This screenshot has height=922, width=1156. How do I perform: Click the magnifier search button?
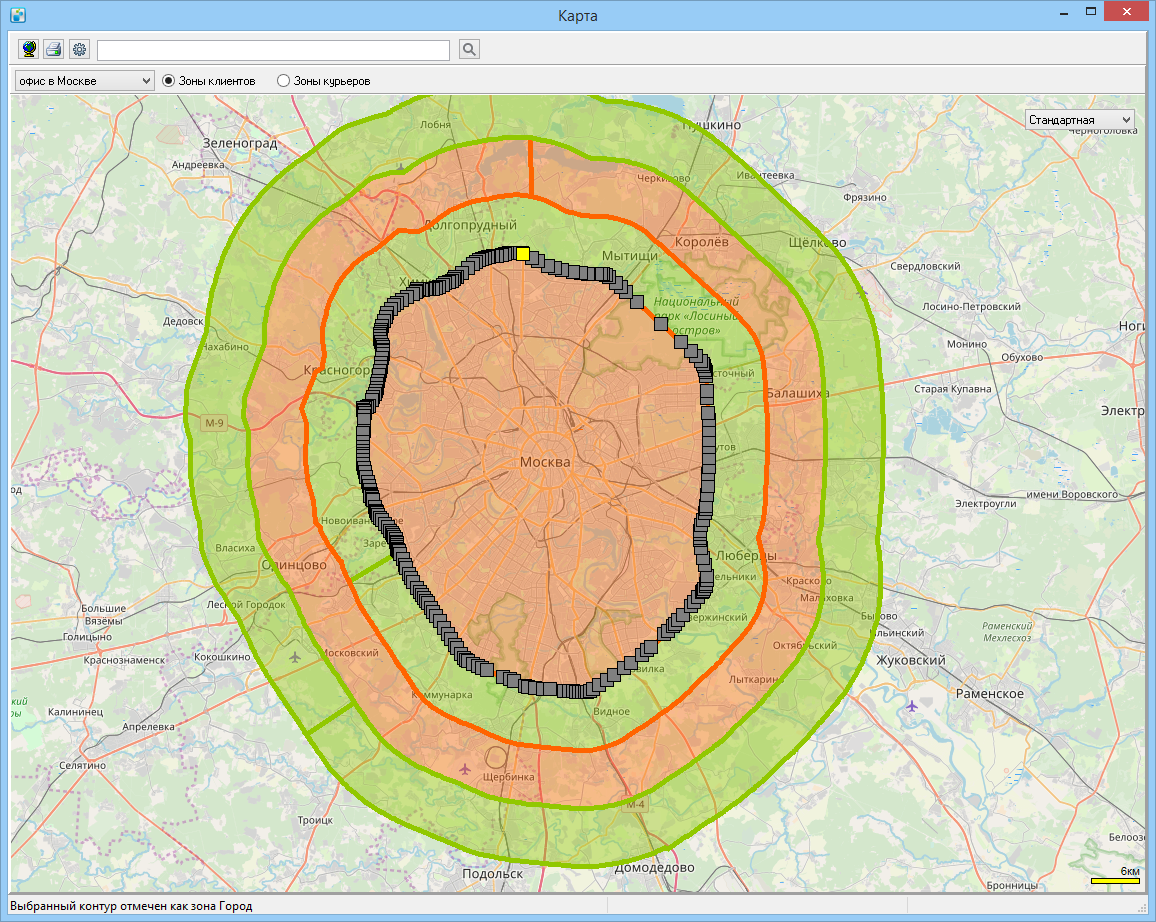(x=469, y=49)
